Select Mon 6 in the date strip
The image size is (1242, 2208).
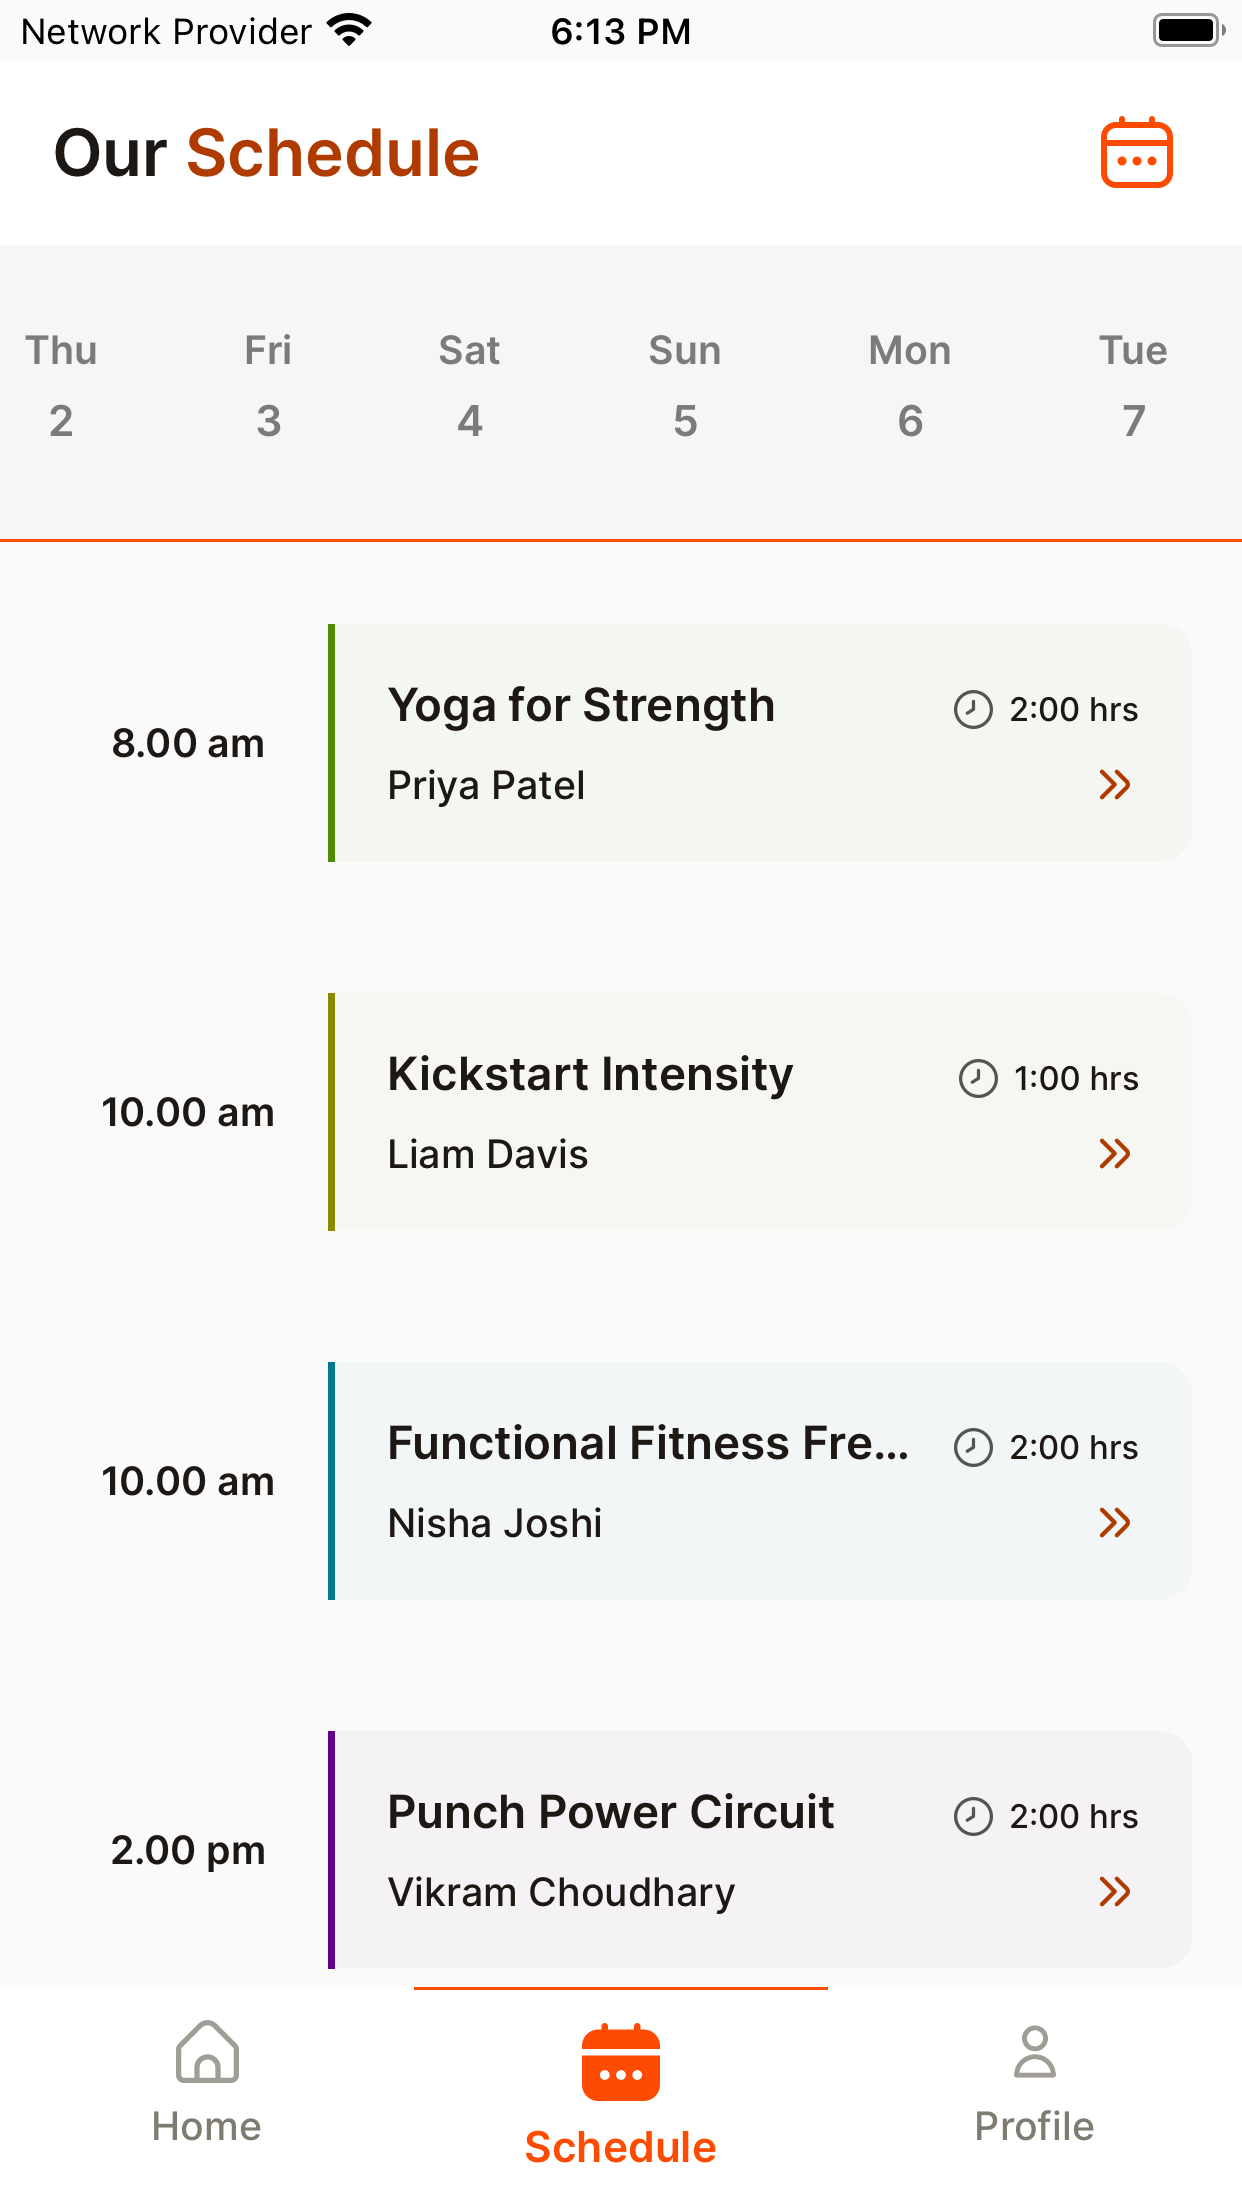click(x=910, y=386)
